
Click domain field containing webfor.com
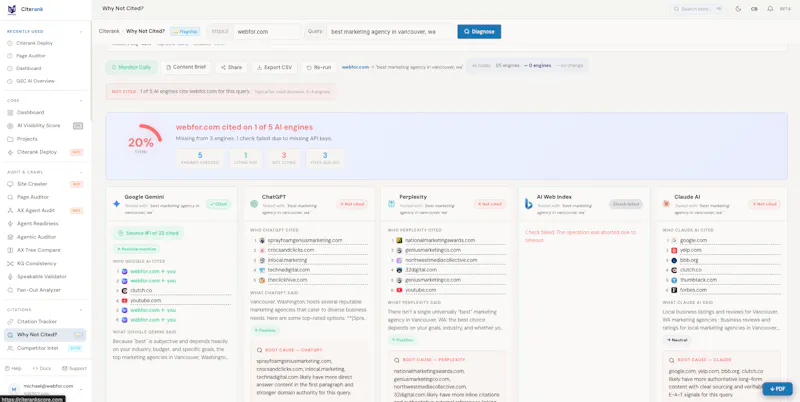point(267,32)
